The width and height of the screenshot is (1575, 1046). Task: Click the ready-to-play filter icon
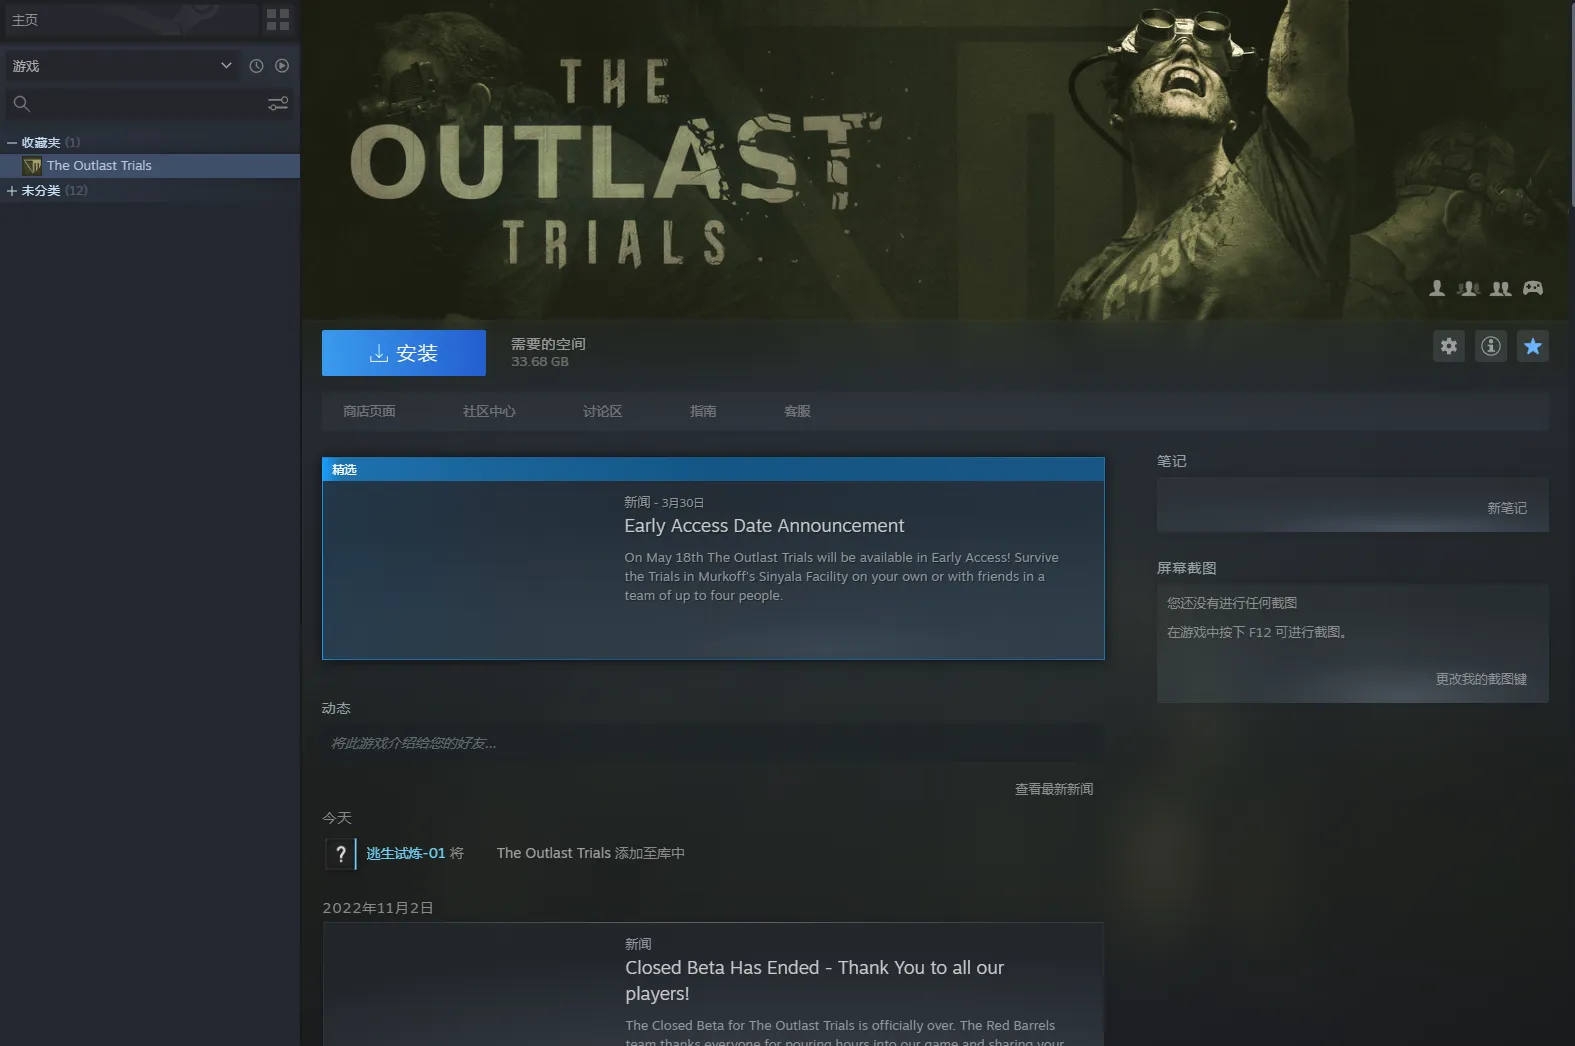tap(282, 66)
